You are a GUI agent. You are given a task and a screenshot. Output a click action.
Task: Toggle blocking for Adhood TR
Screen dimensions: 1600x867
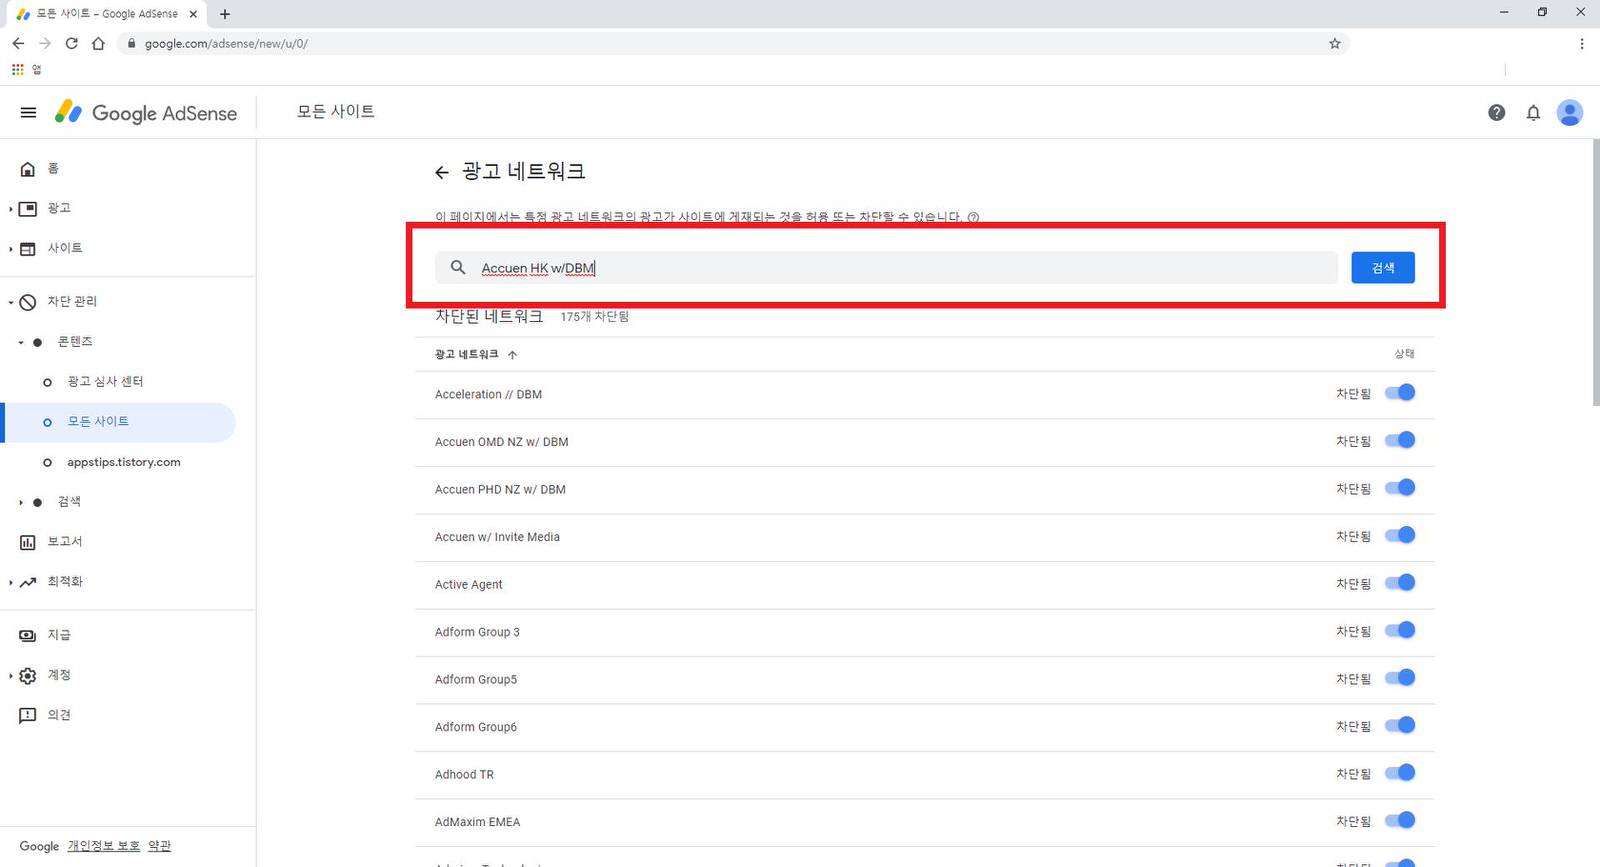click(x=1400, y=773)
